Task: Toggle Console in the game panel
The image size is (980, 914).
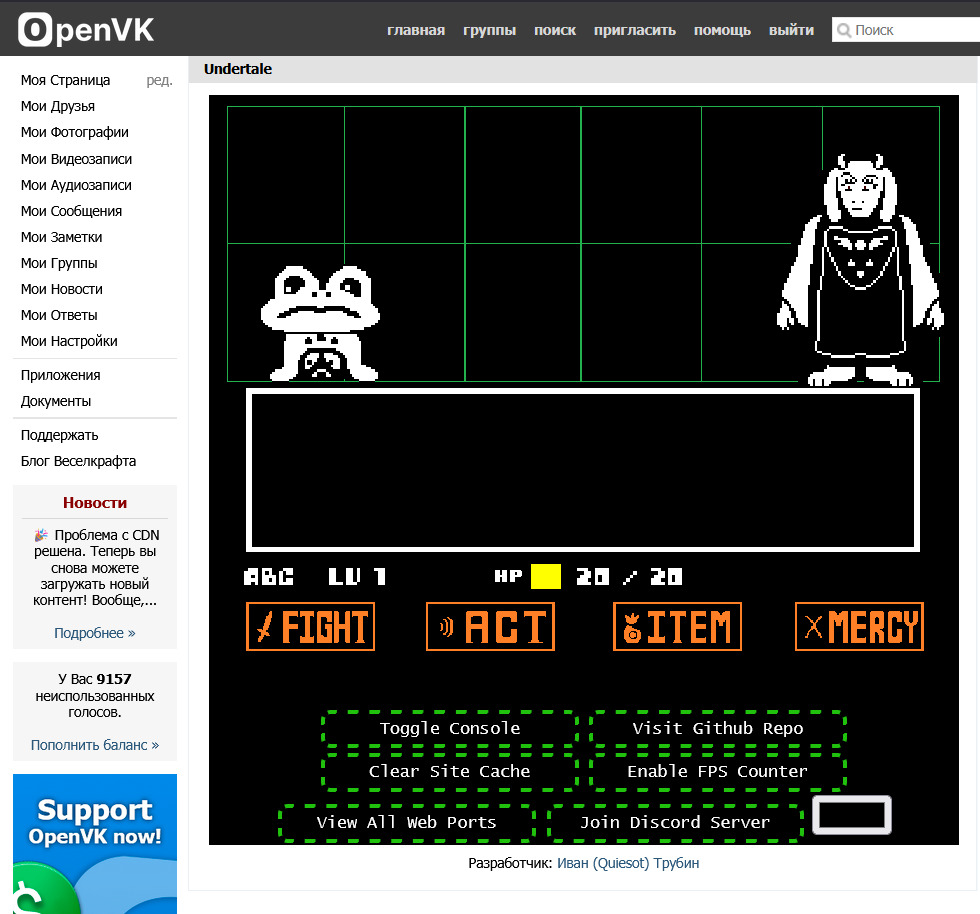Action: 450,729
